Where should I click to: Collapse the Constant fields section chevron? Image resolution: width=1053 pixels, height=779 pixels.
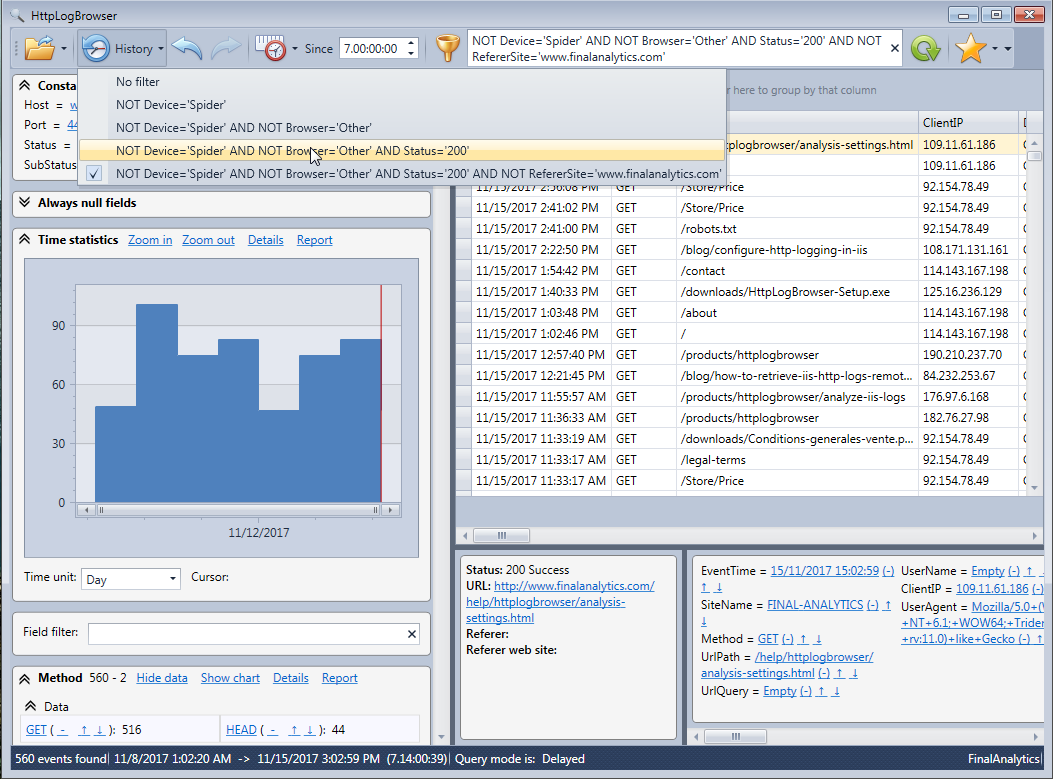click(25, 85)
